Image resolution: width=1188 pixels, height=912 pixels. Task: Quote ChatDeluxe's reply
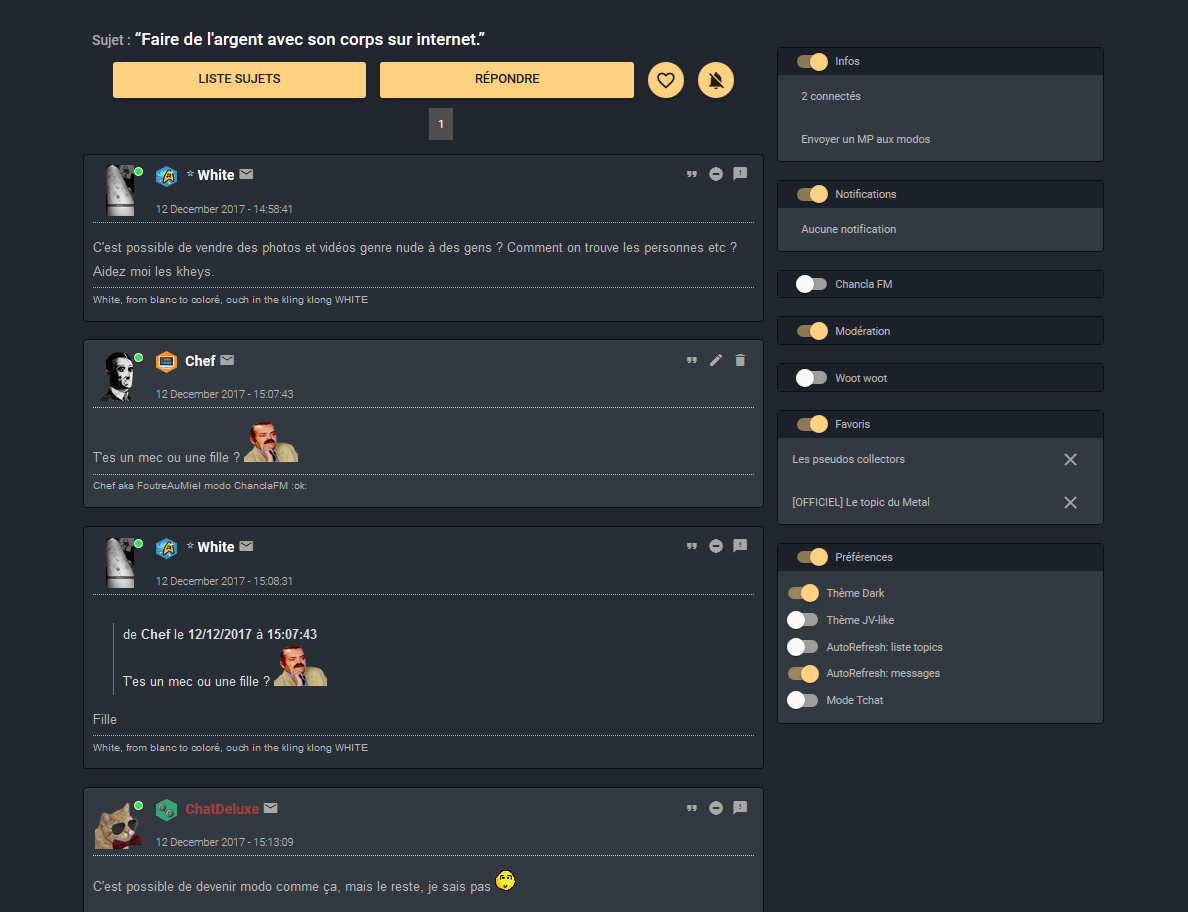(692, 808)
